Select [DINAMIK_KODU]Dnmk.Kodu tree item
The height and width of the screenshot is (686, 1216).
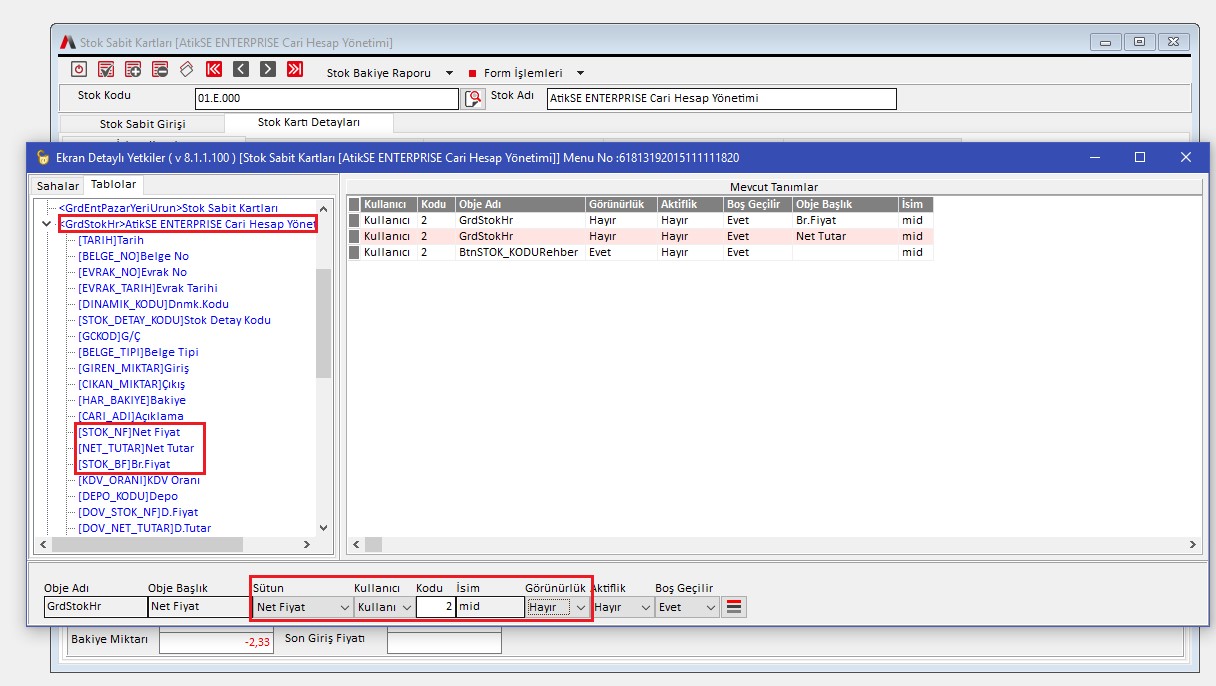tap(153, 304)
